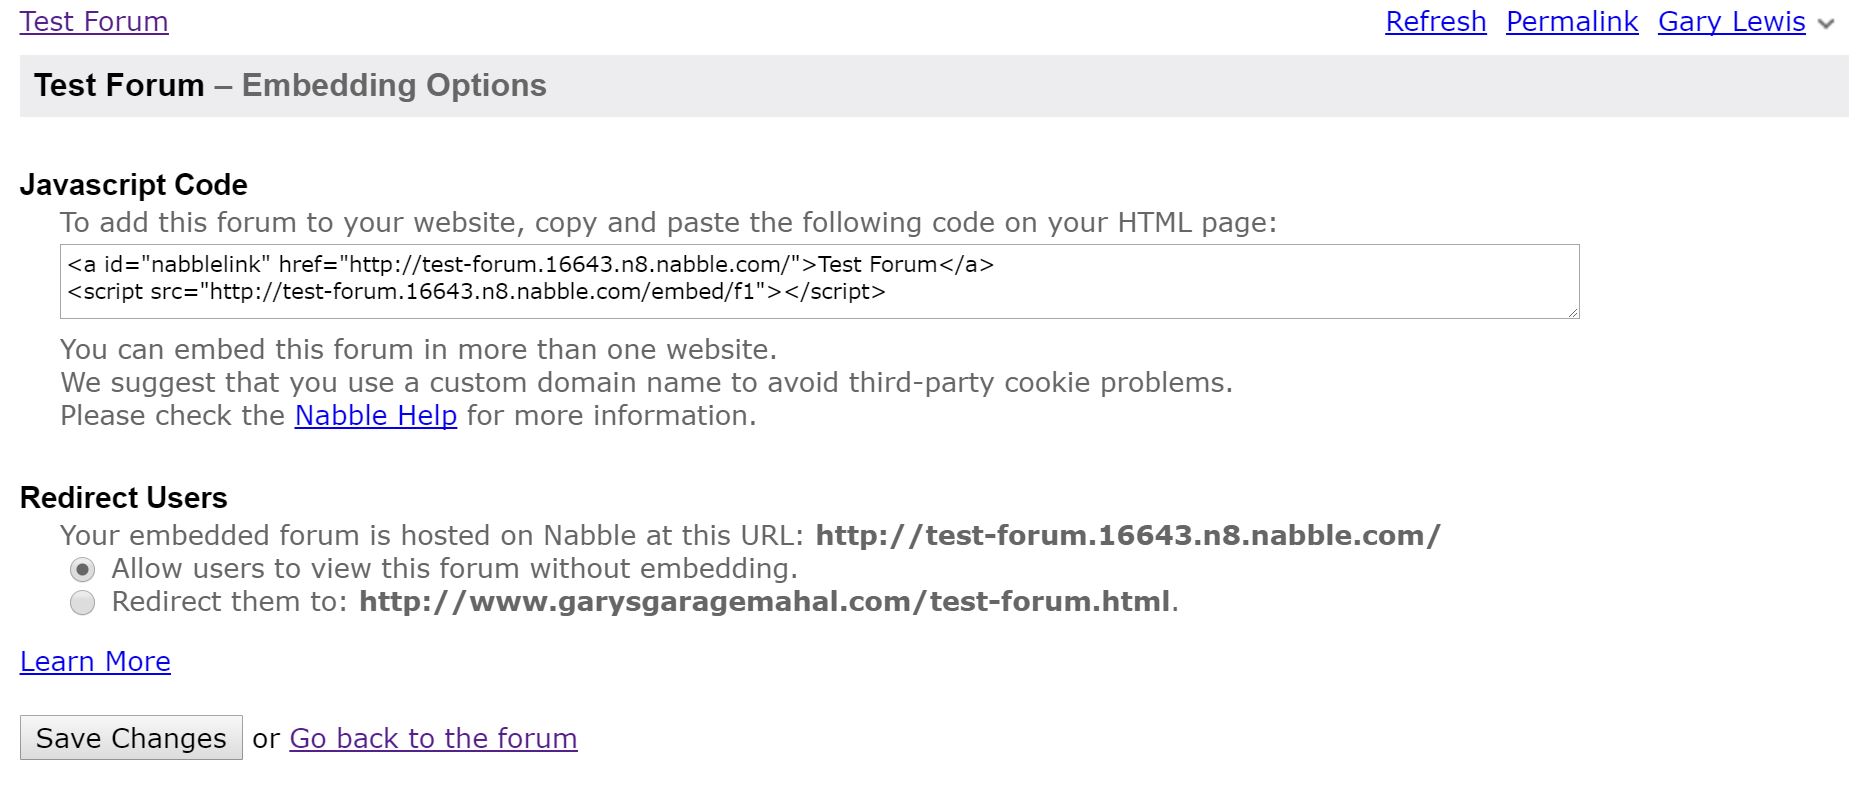1860x800 pixels.
Task: Click the Redirect Users section heading
Action: [x=124, y=498]
